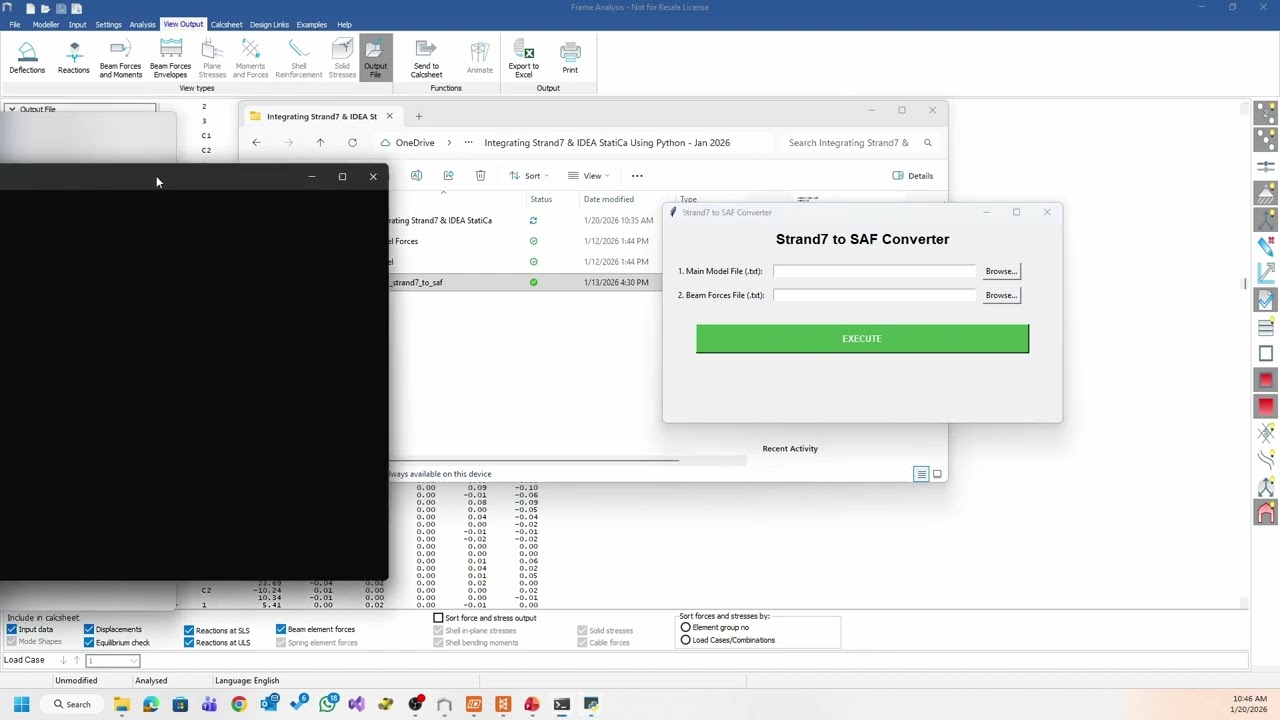Open the File menu

[x=15, y=24]
